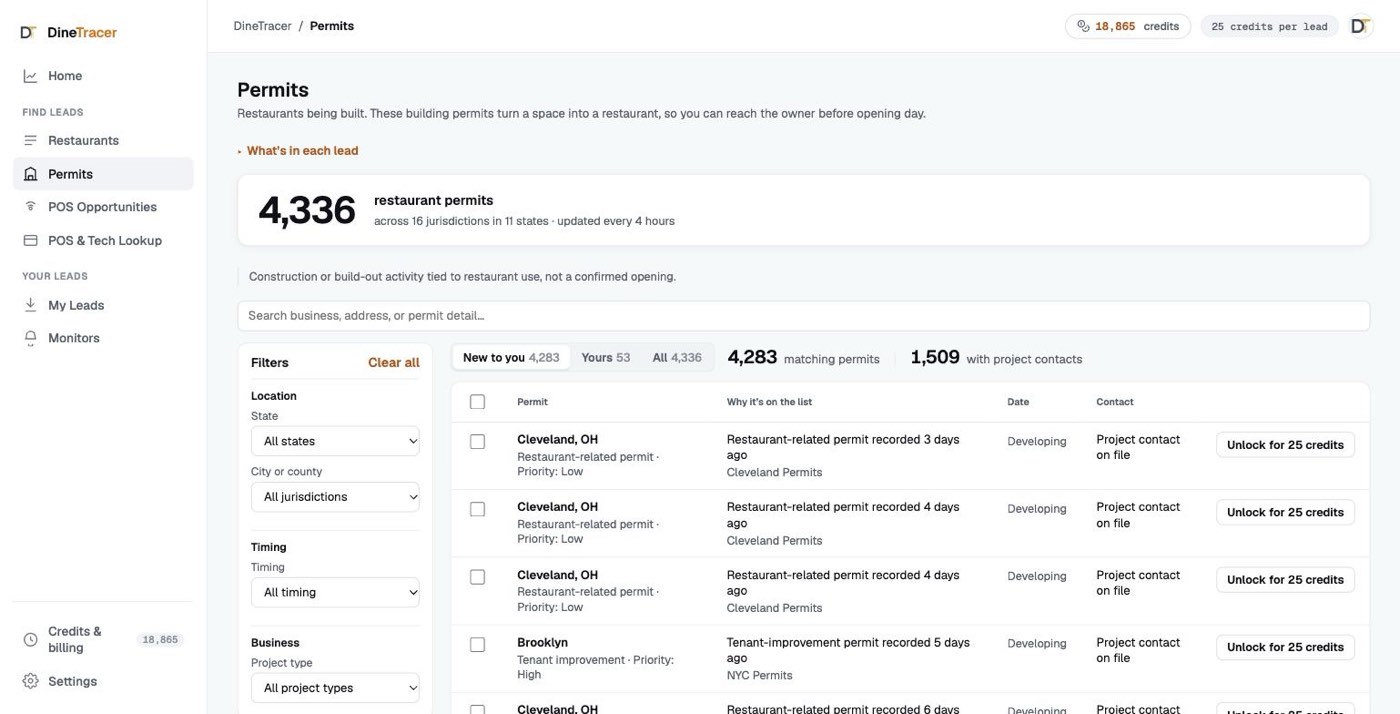The width and height of the screenshot is (1400, 714).
Task: Open Credits & billing in the sidebar
Action: click(x=102, y=640)
